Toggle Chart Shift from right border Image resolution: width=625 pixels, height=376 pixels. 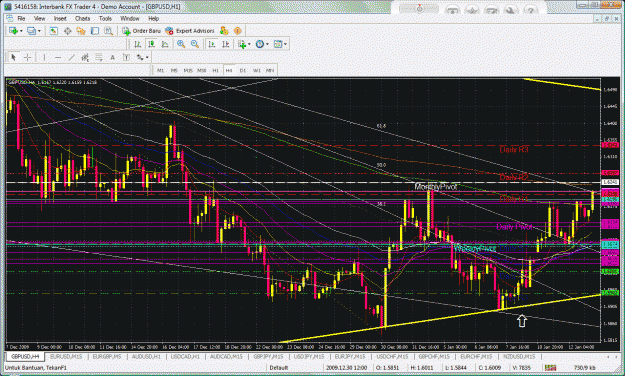(225, 44)
